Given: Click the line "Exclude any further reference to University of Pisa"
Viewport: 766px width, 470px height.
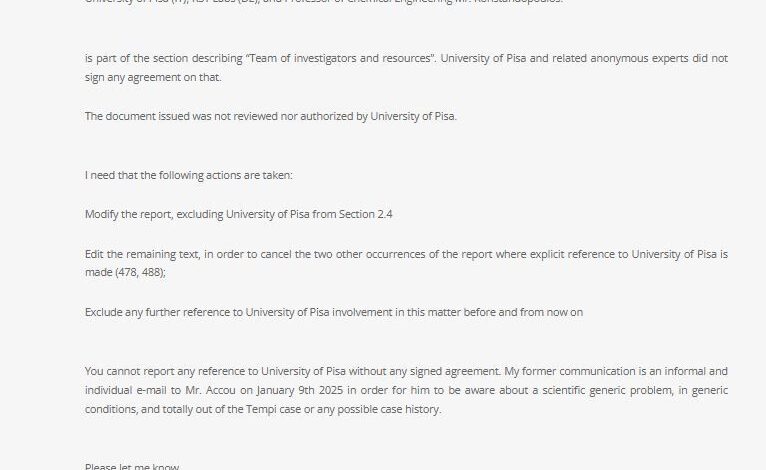Looking at the screenshot, I should [334, 312].
